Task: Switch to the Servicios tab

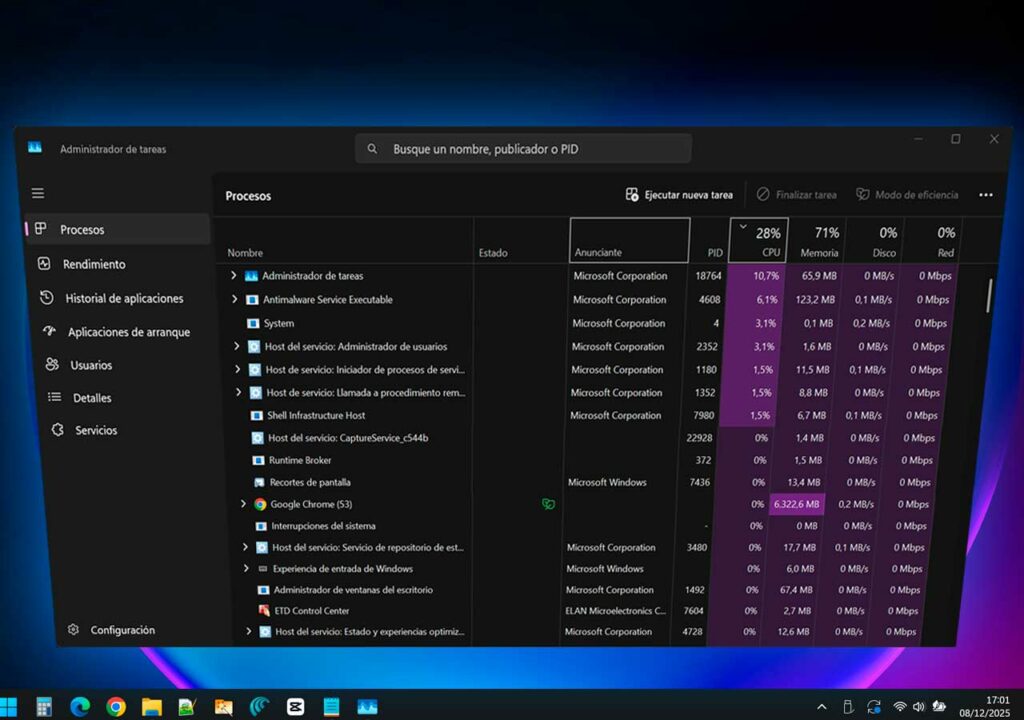Action: pyautogui.click(x=96, y=430)
